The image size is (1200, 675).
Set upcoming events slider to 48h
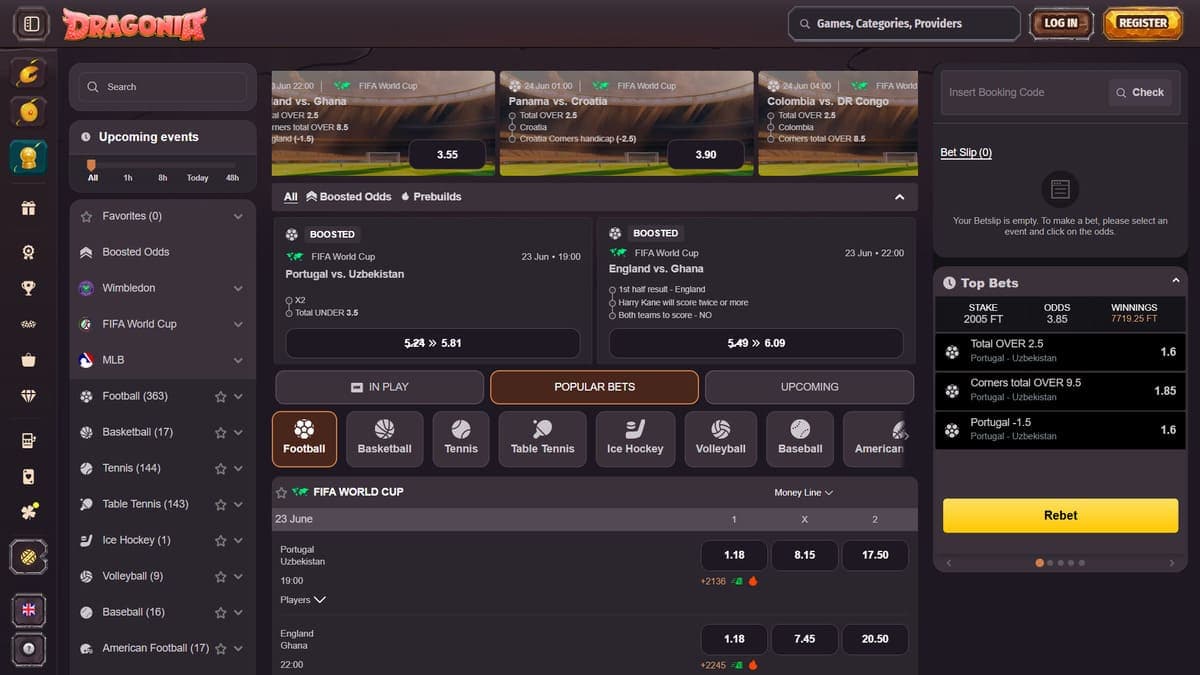pyautogui.click(x=232, y=178)
